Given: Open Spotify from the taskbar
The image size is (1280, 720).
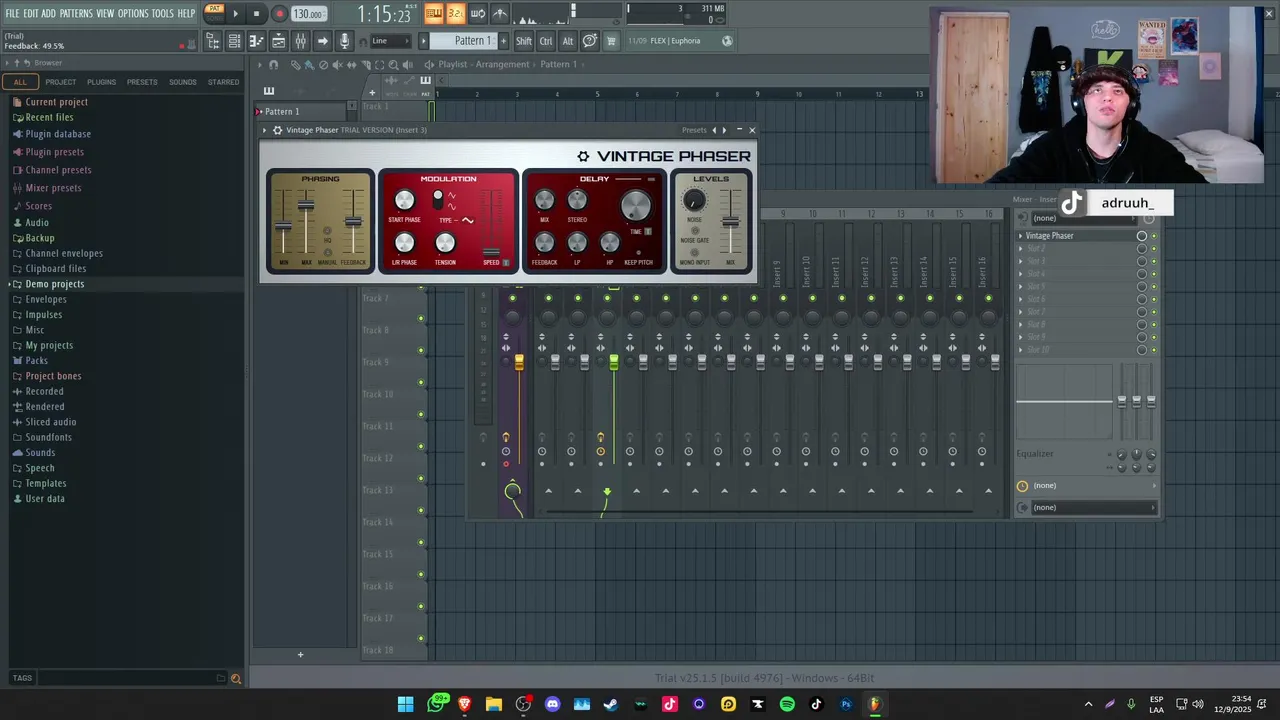Looking at the screenshot, I should pos(787,704).
